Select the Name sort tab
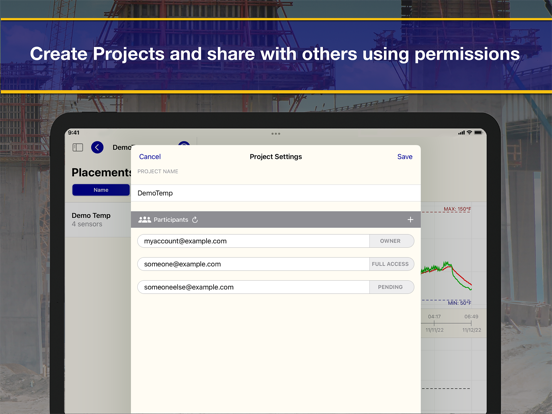This screenshot has height=414, width=552. point(101,190)
